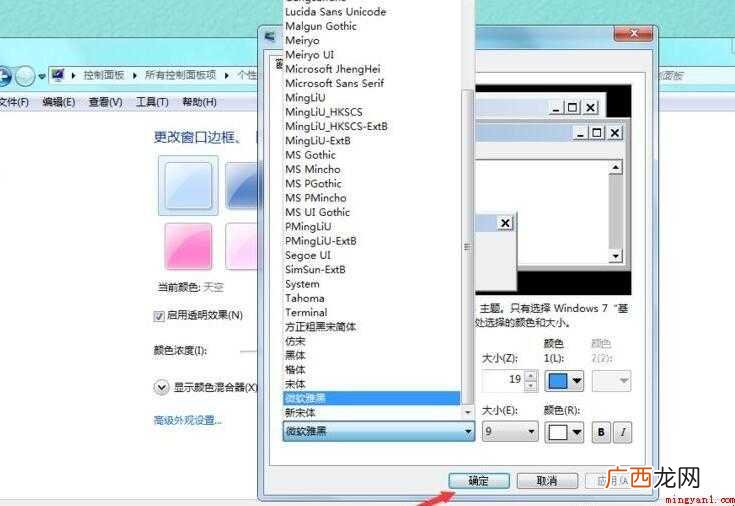
Task: Click the Italic font style button
Action: 622,432
